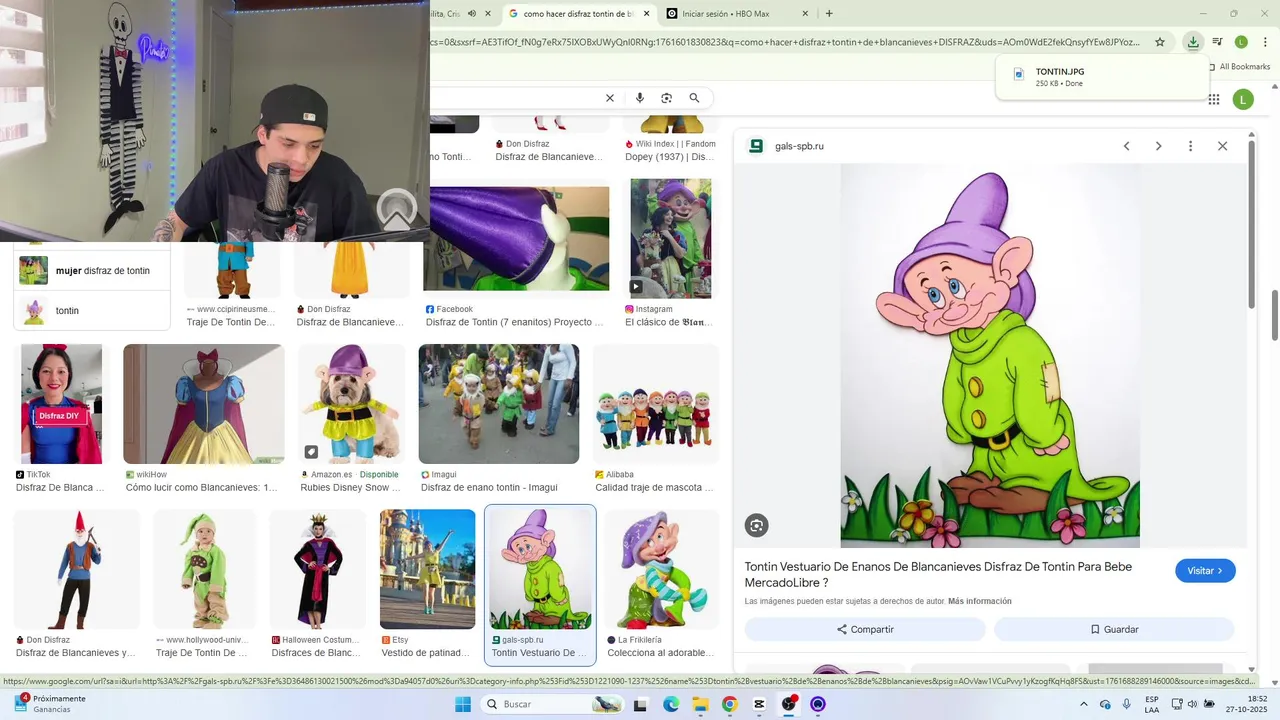The height and width of the screenshot is (720, 1280).
Task: Open the ESP LAA language switcher
Action: click(1152, 704)
